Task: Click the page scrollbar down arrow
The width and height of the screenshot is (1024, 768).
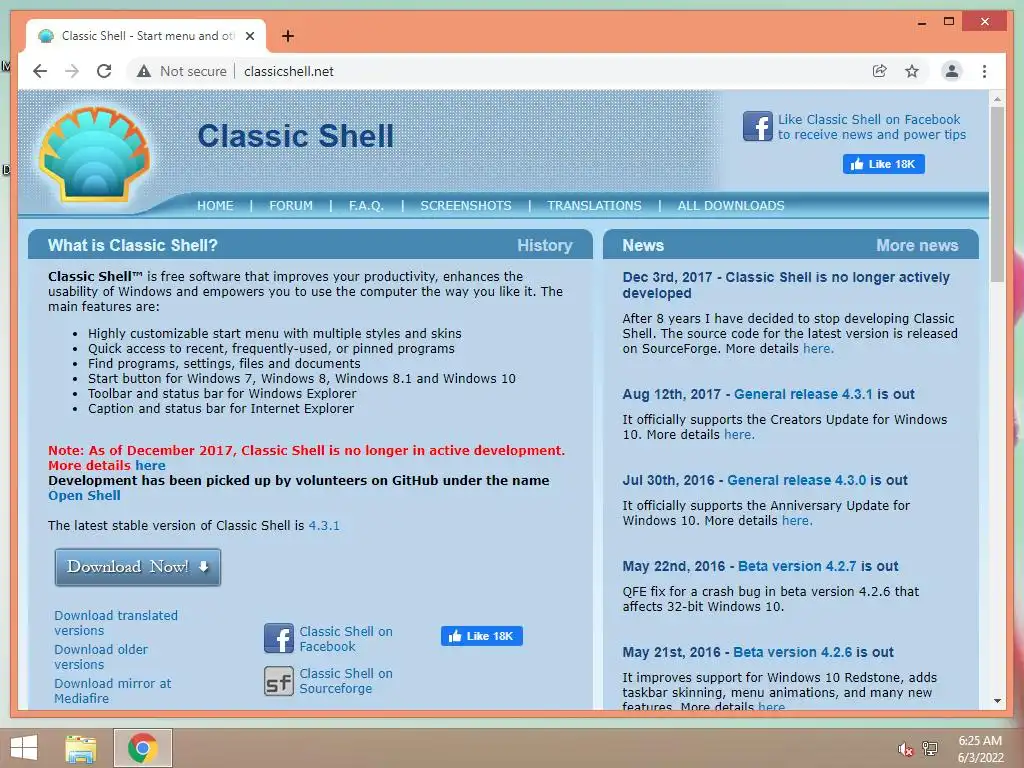Action: pos(997,701)
